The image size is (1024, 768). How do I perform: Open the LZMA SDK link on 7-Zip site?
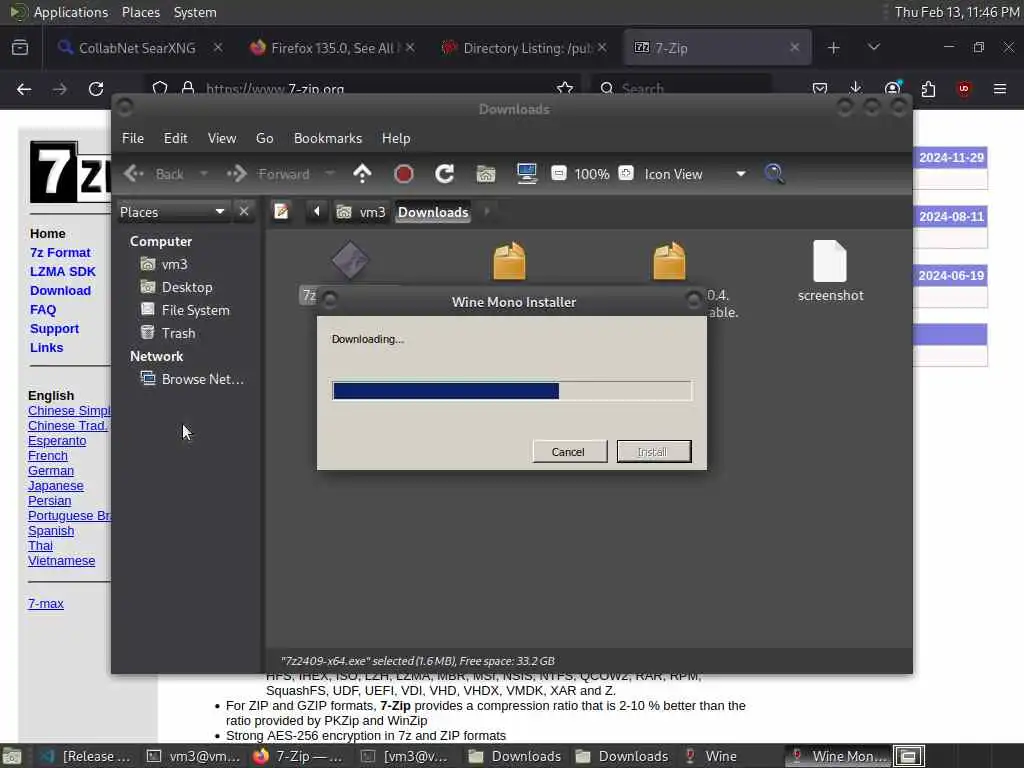63,272
